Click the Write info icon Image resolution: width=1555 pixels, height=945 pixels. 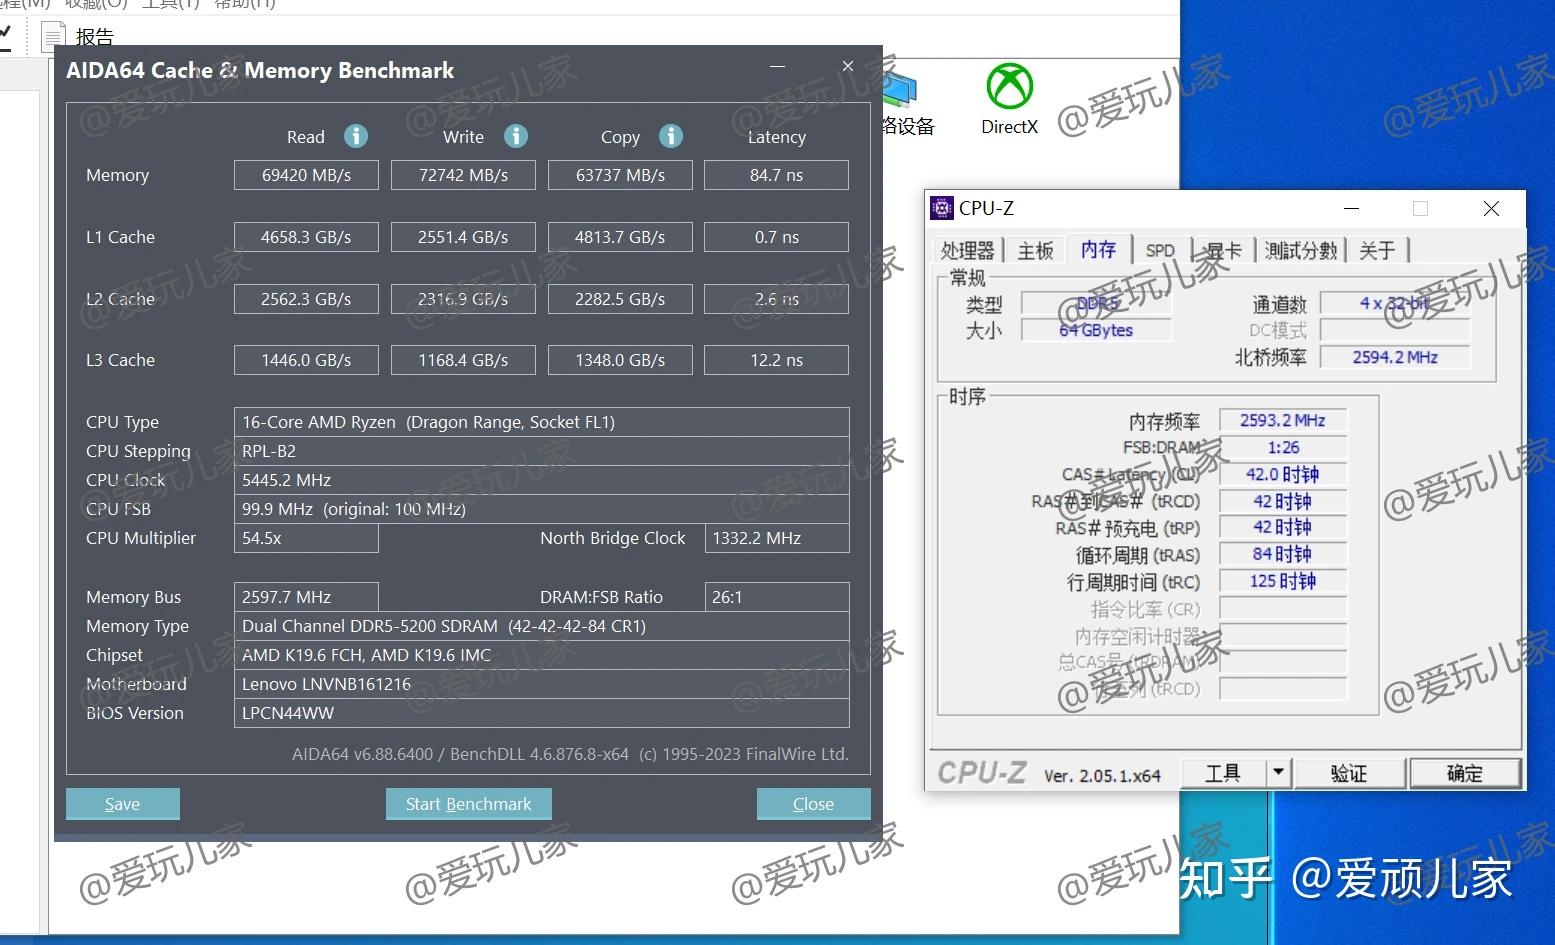(516, 136)
